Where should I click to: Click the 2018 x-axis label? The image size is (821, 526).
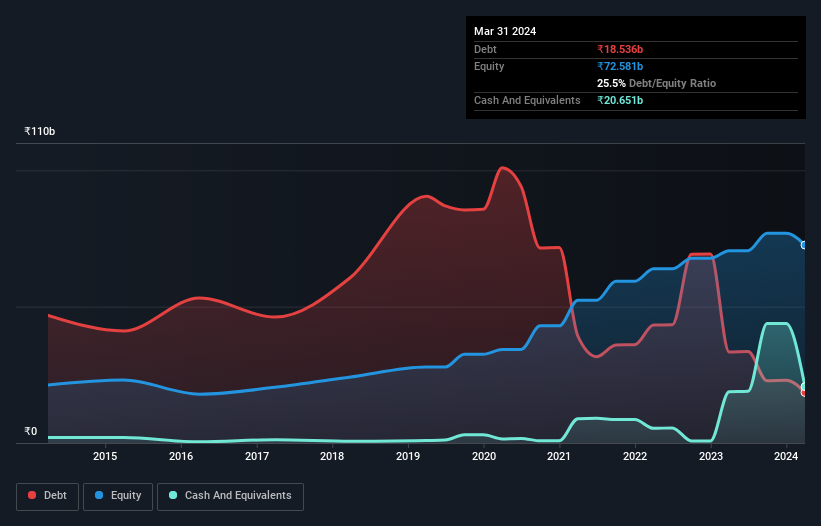332,456
